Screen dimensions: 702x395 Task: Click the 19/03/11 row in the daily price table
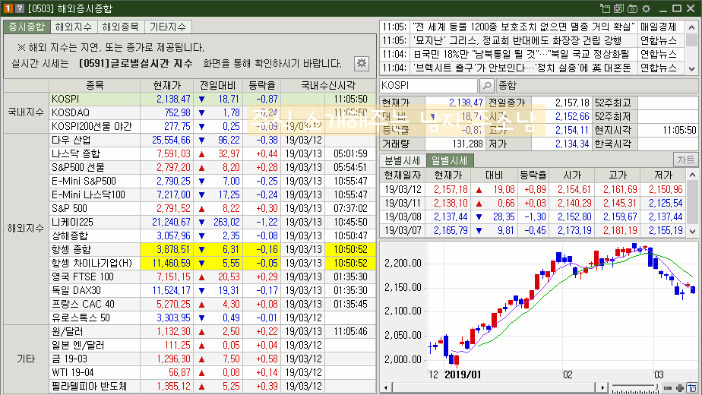click(x=533, y=203)
